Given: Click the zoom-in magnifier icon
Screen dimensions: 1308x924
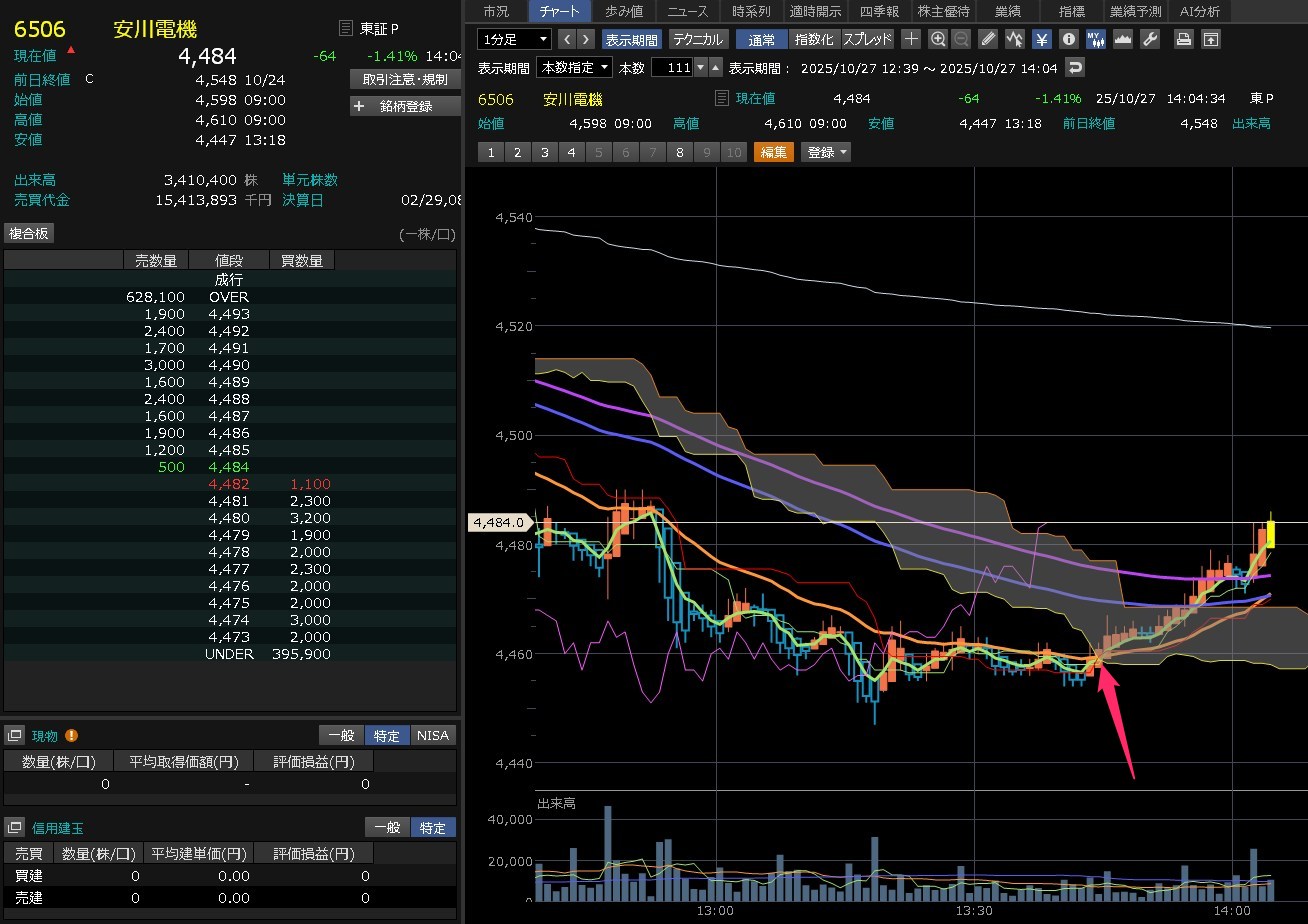Looking at the screenshot, I should pyautogui.click(x=937, y=39).
